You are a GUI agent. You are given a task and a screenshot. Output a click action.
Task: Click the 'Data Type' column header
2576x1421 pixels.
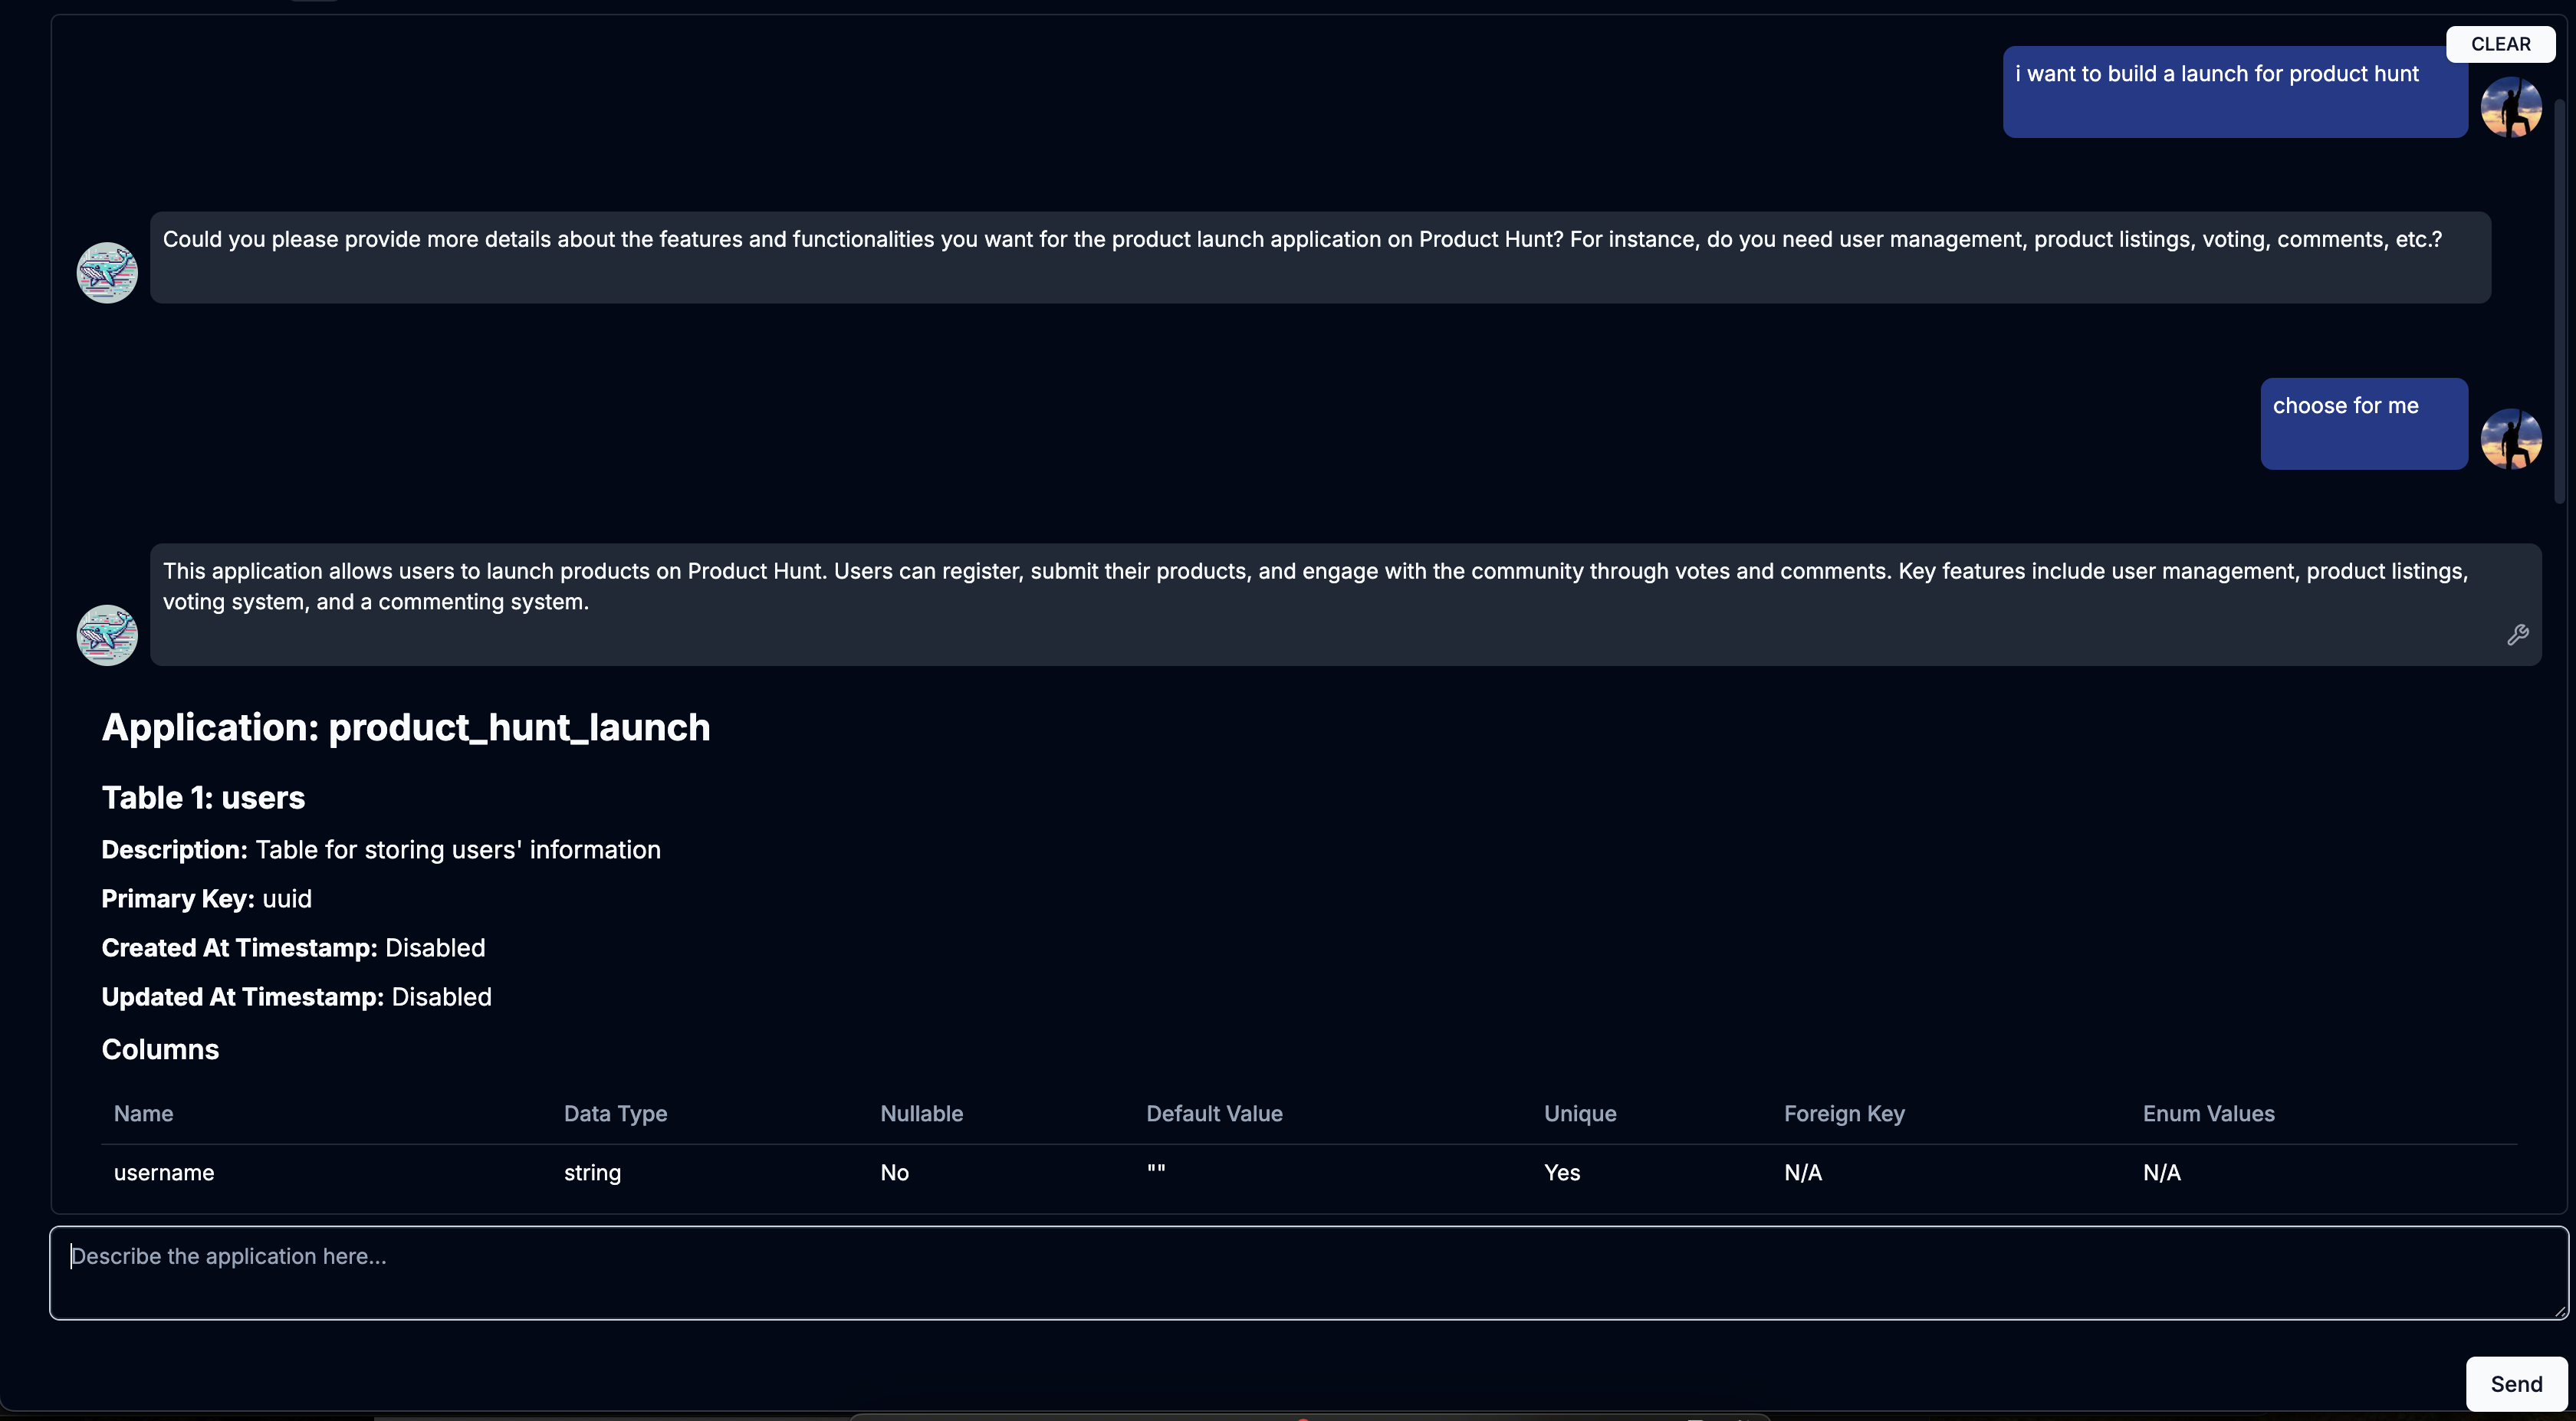pos(615,1114)
